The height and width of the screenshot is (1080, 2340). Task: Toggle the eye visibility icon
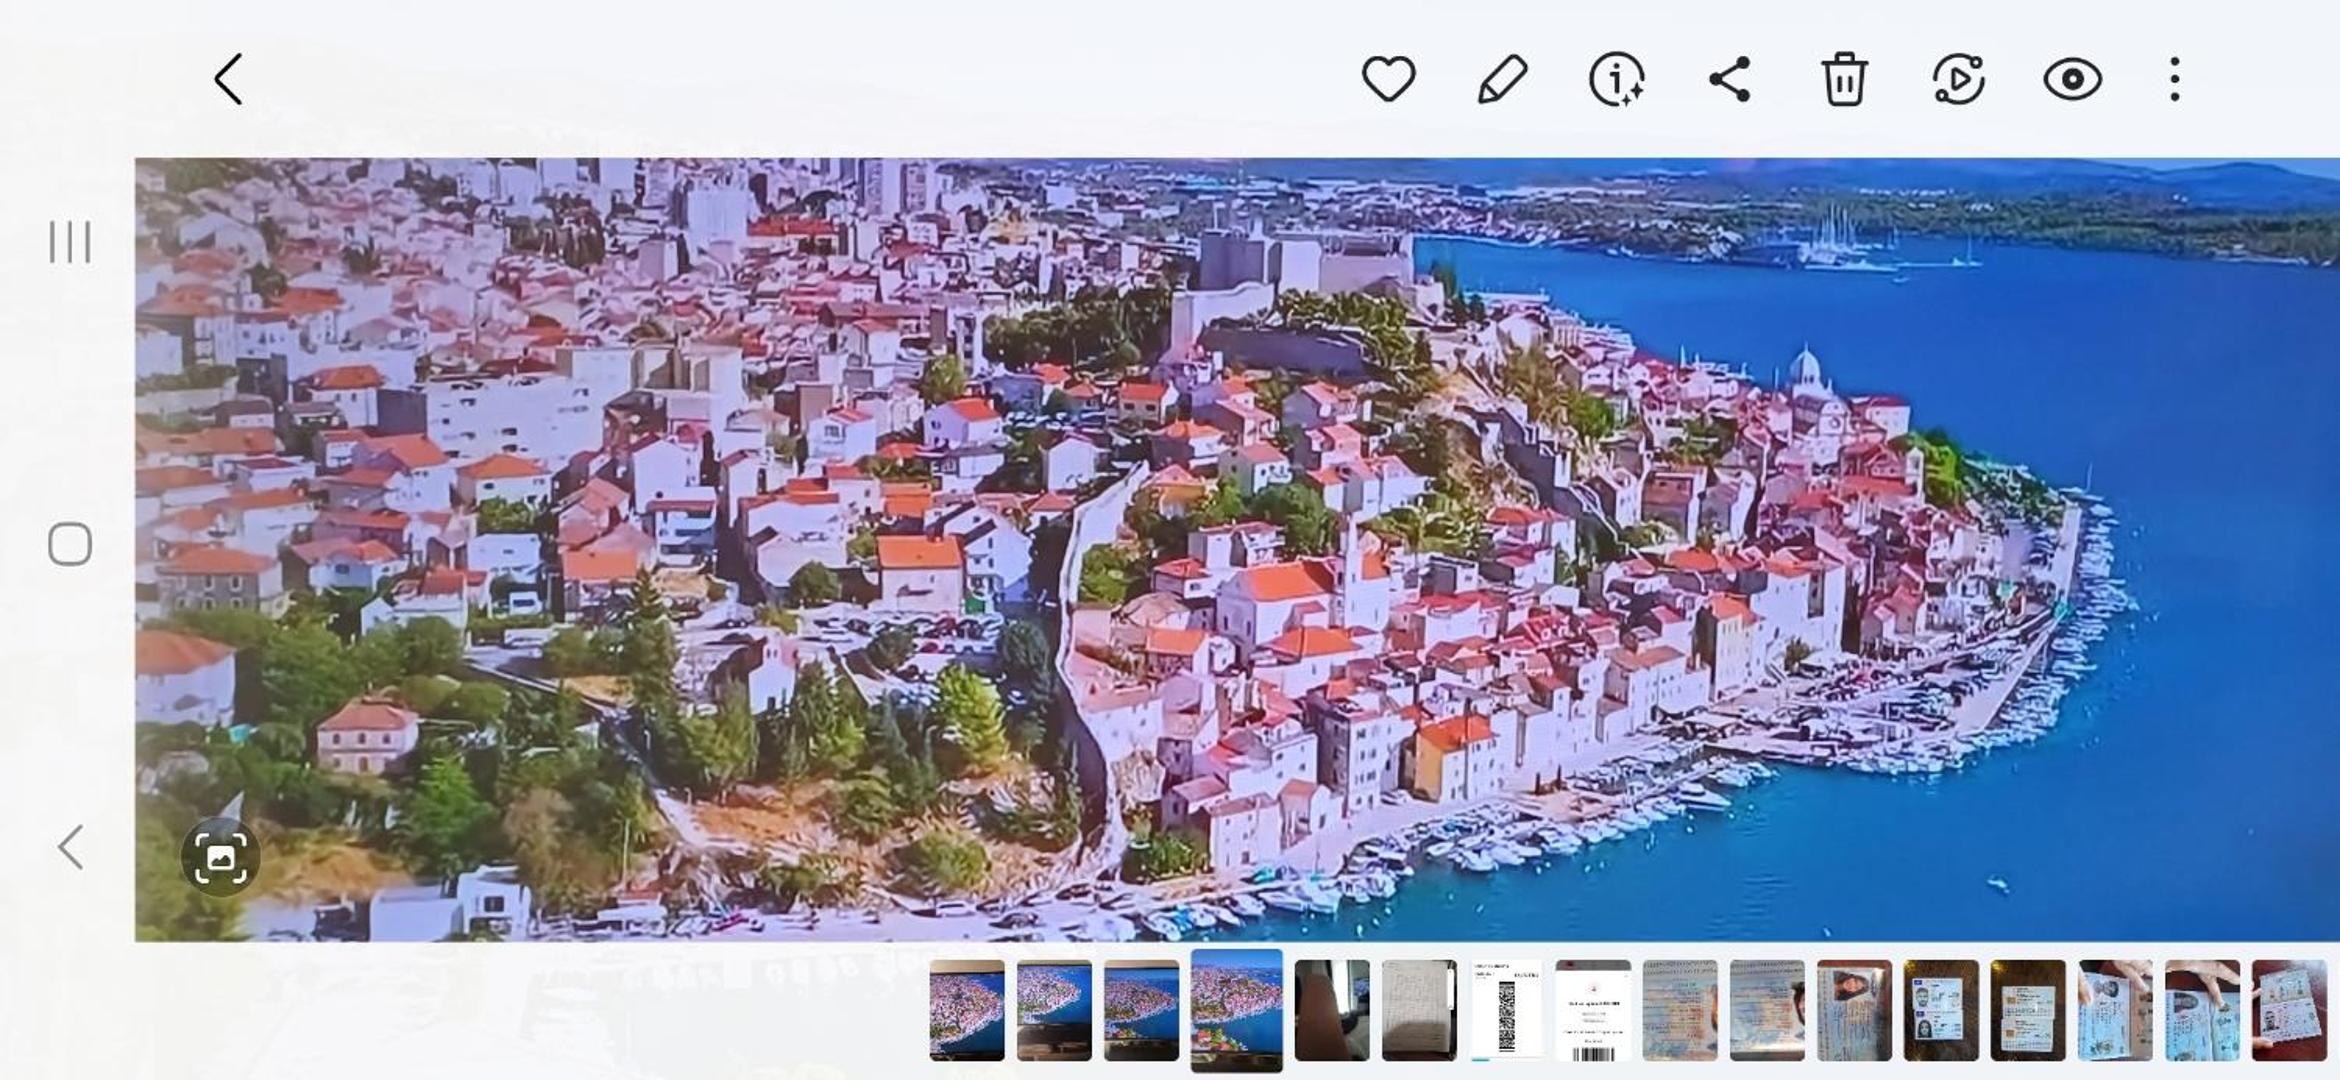tap(2072, 79)
